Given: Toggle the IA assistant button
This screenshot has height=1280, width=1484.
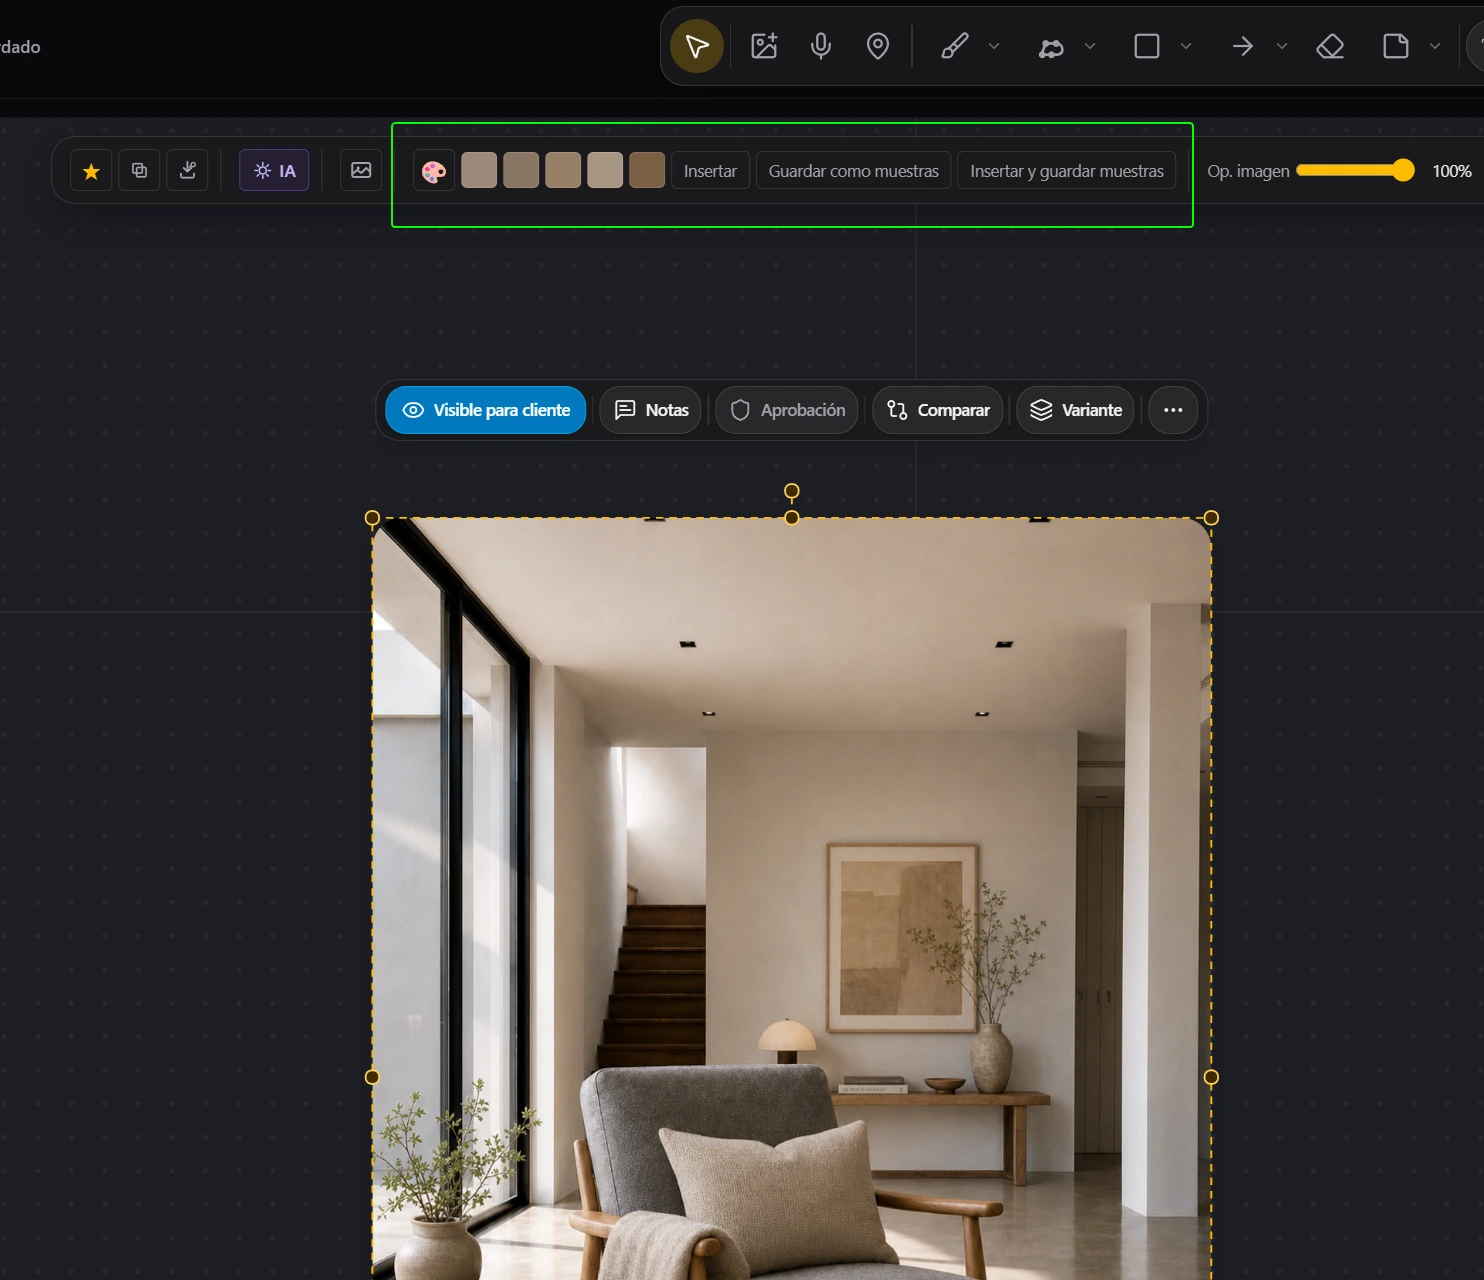Looking at the screenshot, I should (274, 171).
